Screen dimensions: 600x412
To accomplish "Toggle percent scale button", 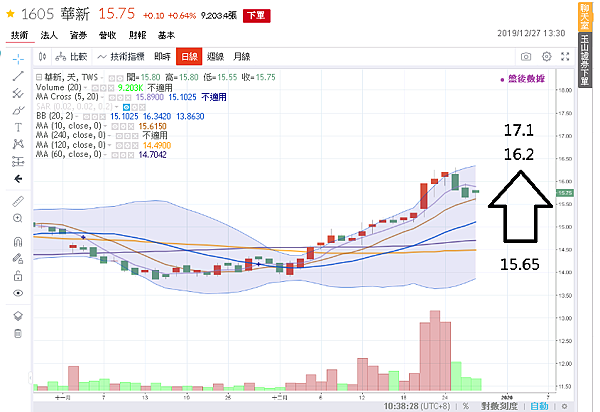I will pos(466,406).
